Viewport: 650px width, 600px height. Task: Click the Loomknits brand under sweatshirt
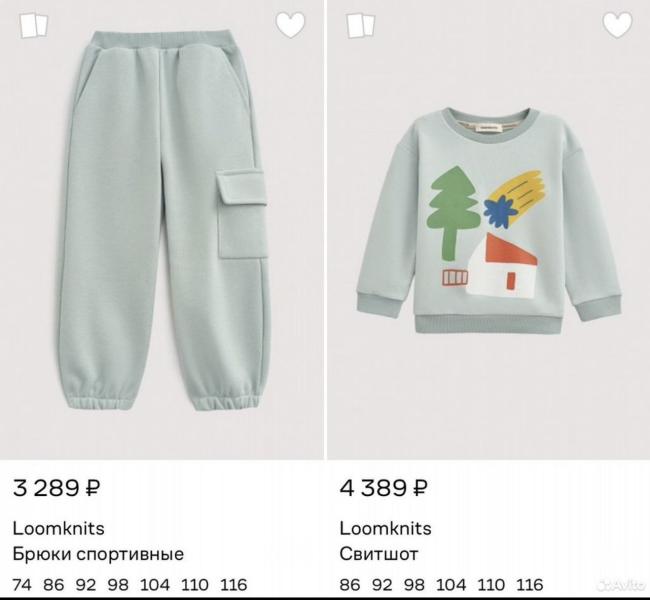click(385, 528)
